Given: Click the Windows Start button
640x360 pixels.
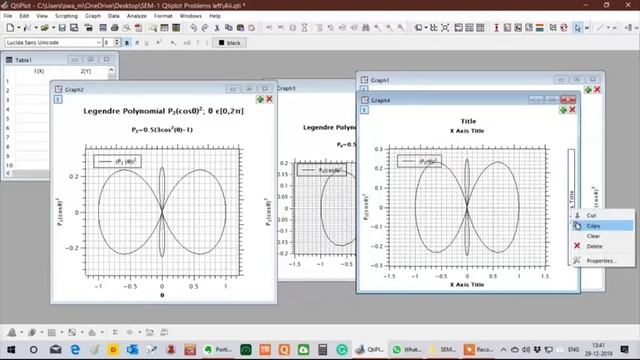Looking at the screenshot, I should click(11, 349).
